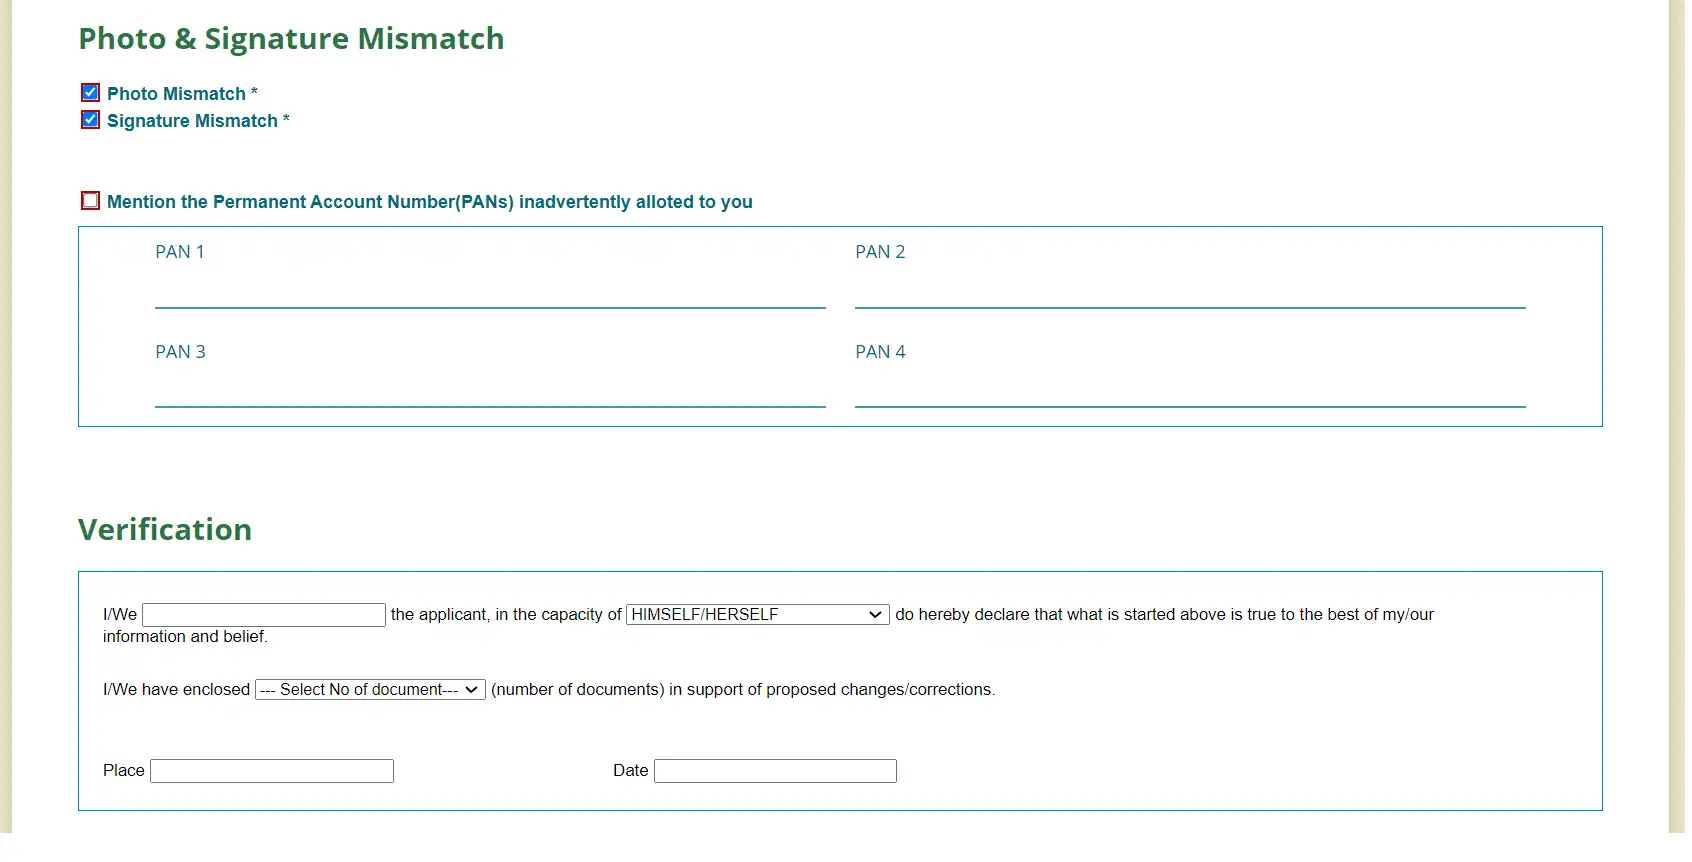Click the PAN 1 input field
1692x862 pixels.
pyautogui.click(x=490, y=290)
